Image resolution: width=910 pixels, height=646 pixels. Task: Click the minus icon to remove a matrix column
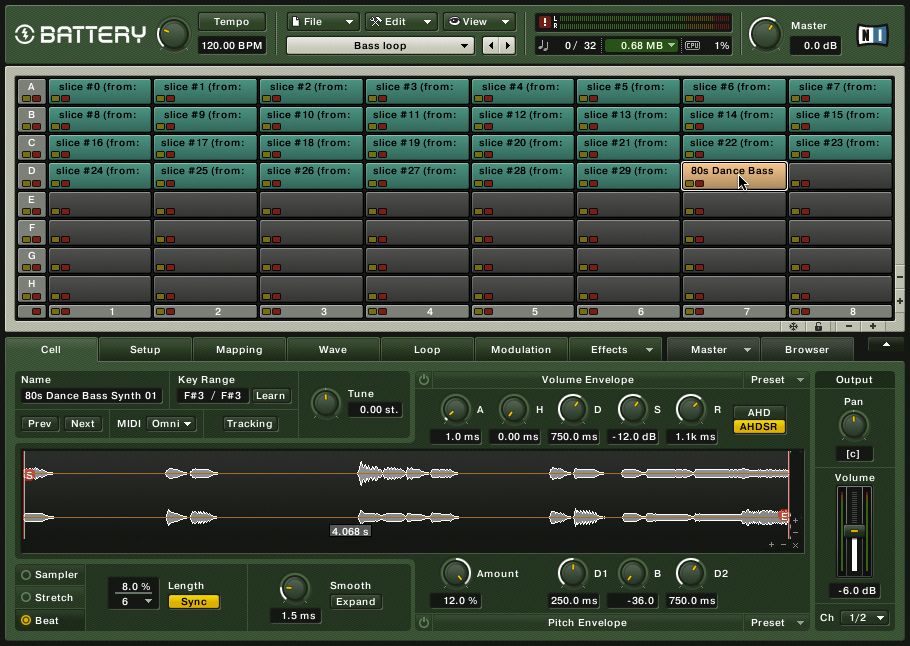pos(848,327)
